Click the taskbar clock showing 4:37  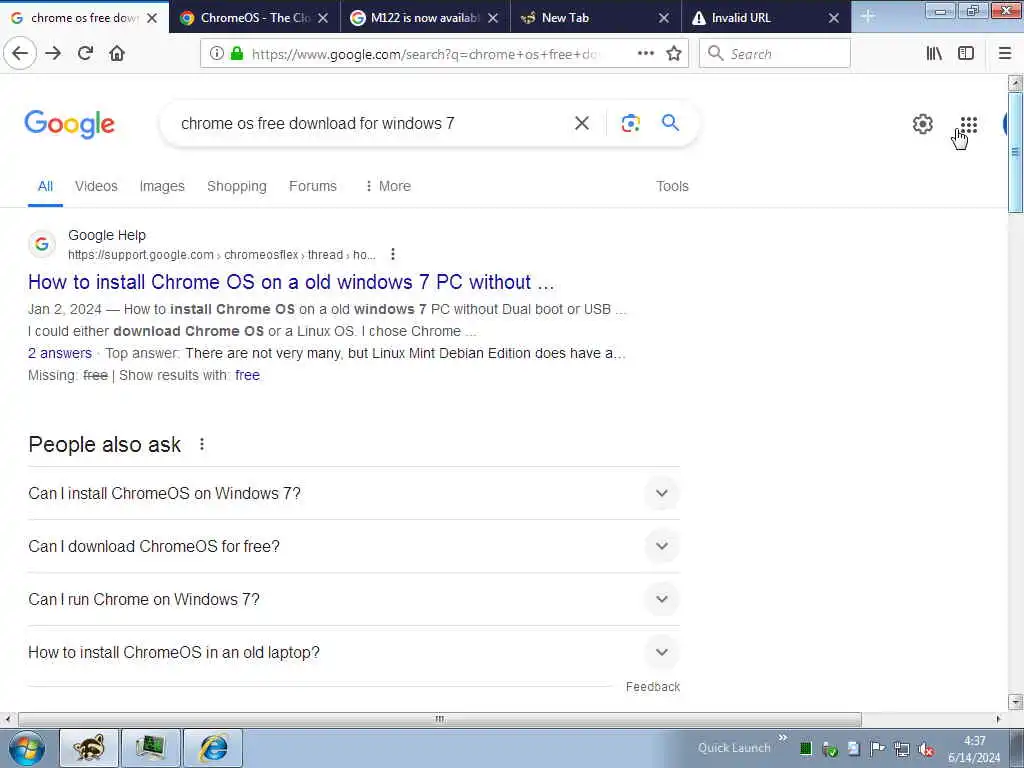point(974,749)
